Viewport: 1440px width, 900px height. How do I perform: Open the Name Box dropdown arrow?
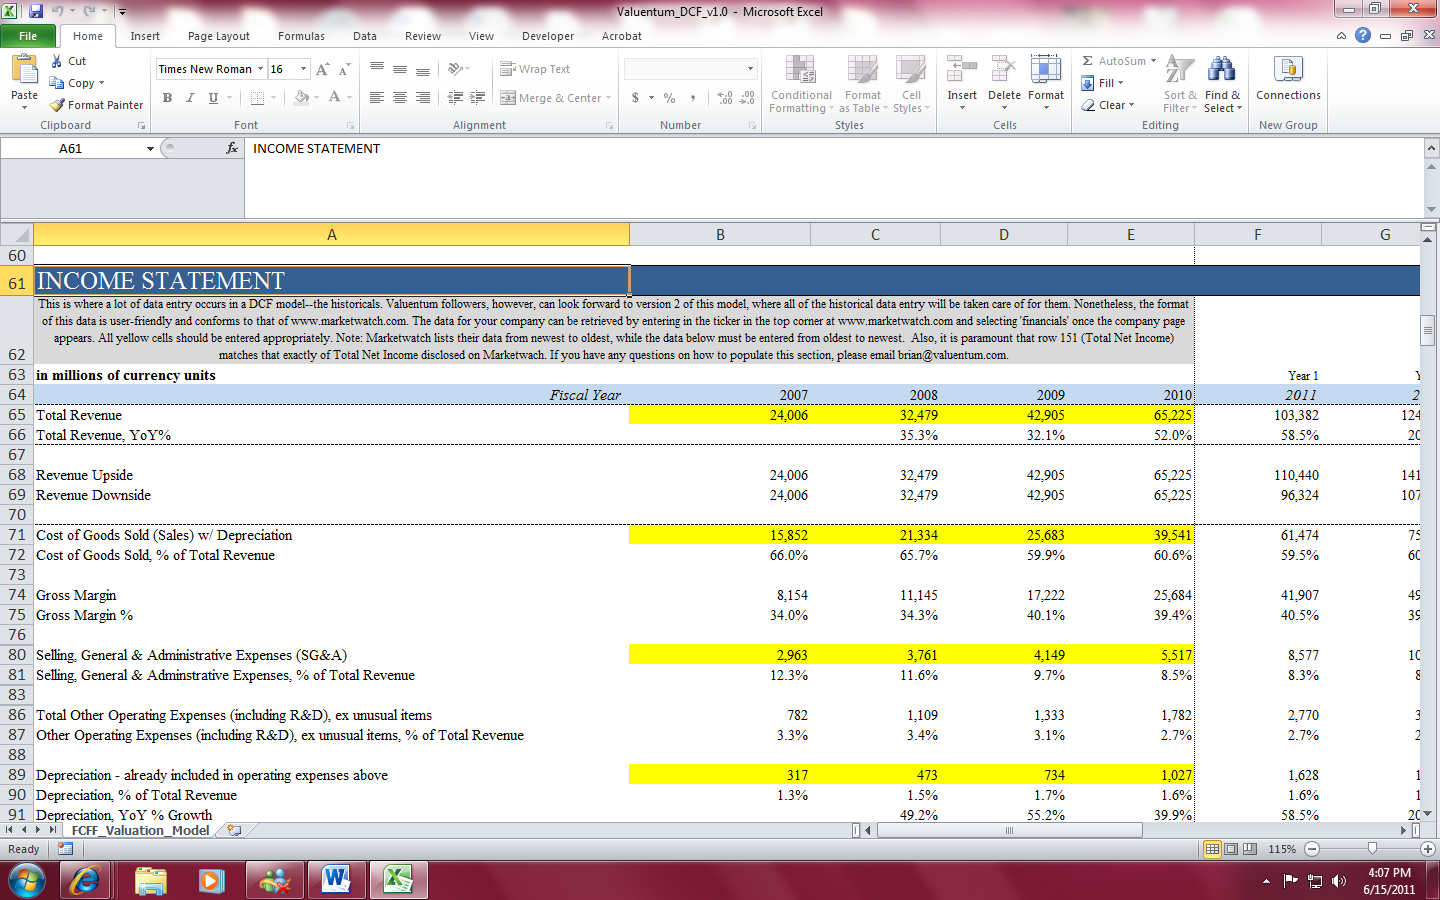tap(150, 149)
